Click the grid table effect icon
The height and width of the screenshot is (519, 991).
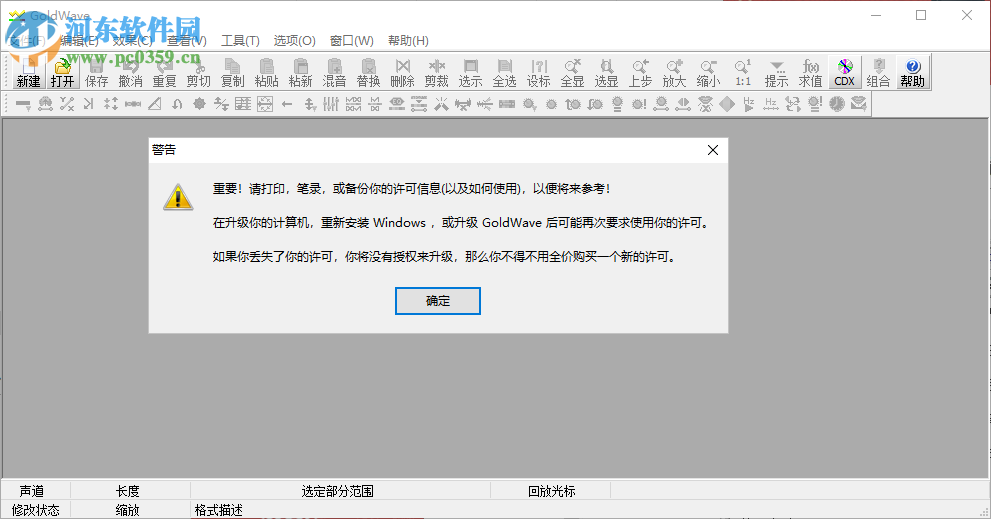point(243,104)
